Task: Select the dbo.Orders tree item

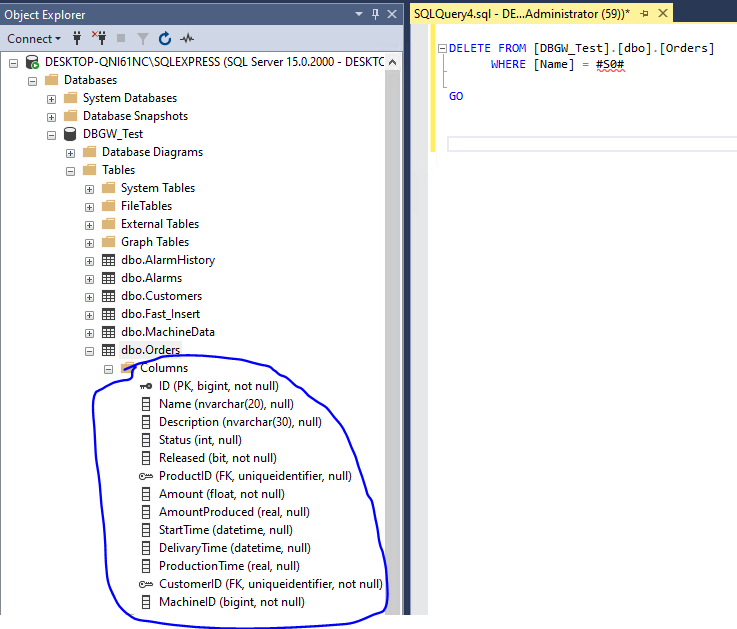Action: [150, 350]
